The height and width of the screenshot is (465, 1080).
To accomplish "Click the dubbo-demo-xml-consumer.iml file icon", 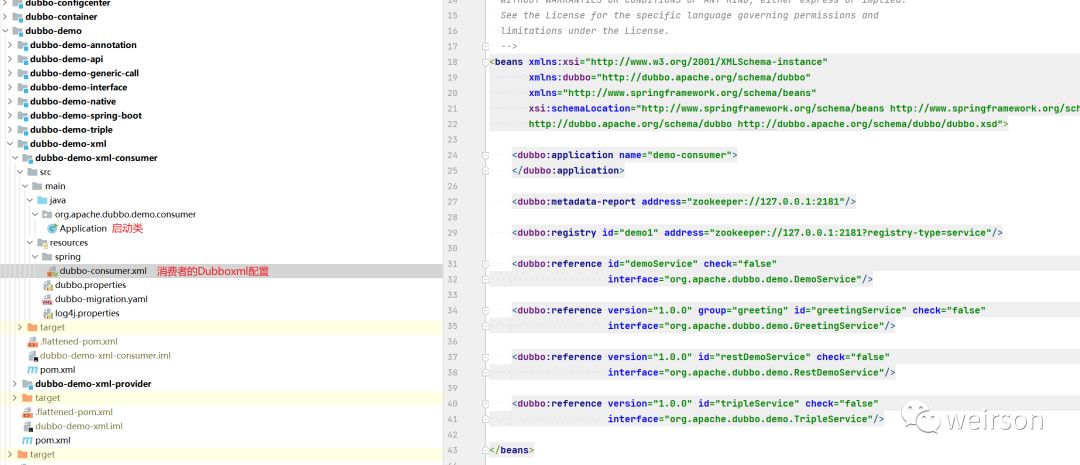I will 32,355.
